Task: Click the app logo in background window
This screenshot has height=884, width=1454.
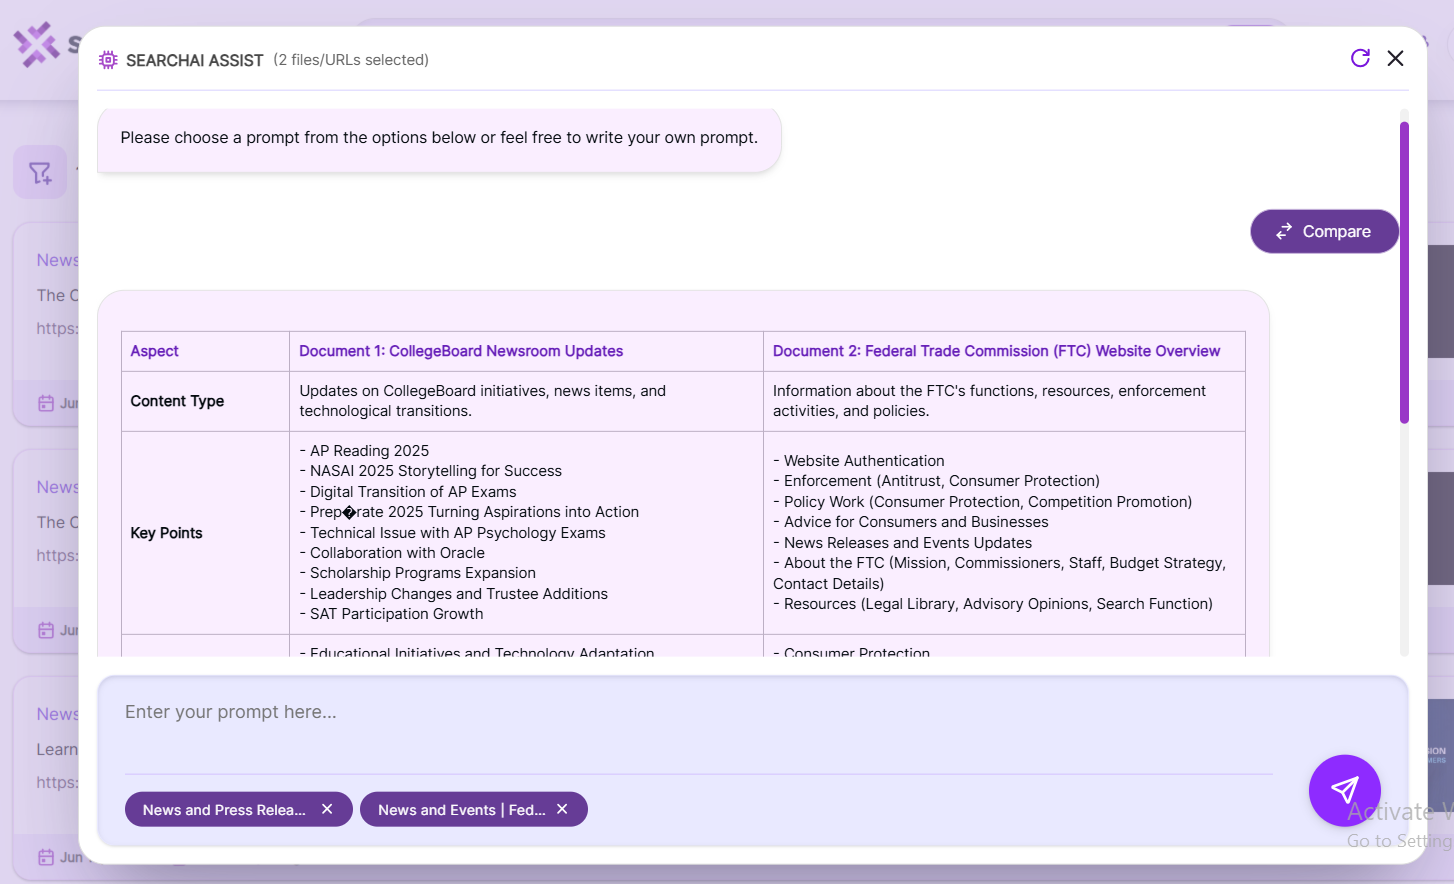Action: 37,44
